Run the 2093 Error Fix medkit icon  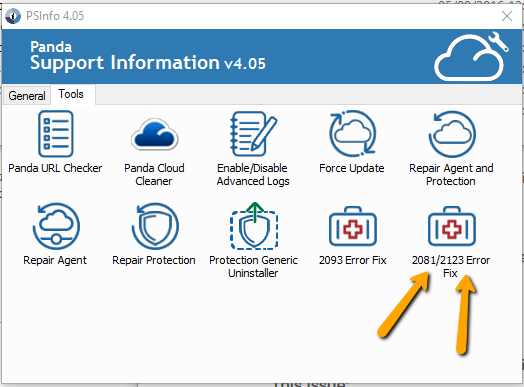point(353,226)
